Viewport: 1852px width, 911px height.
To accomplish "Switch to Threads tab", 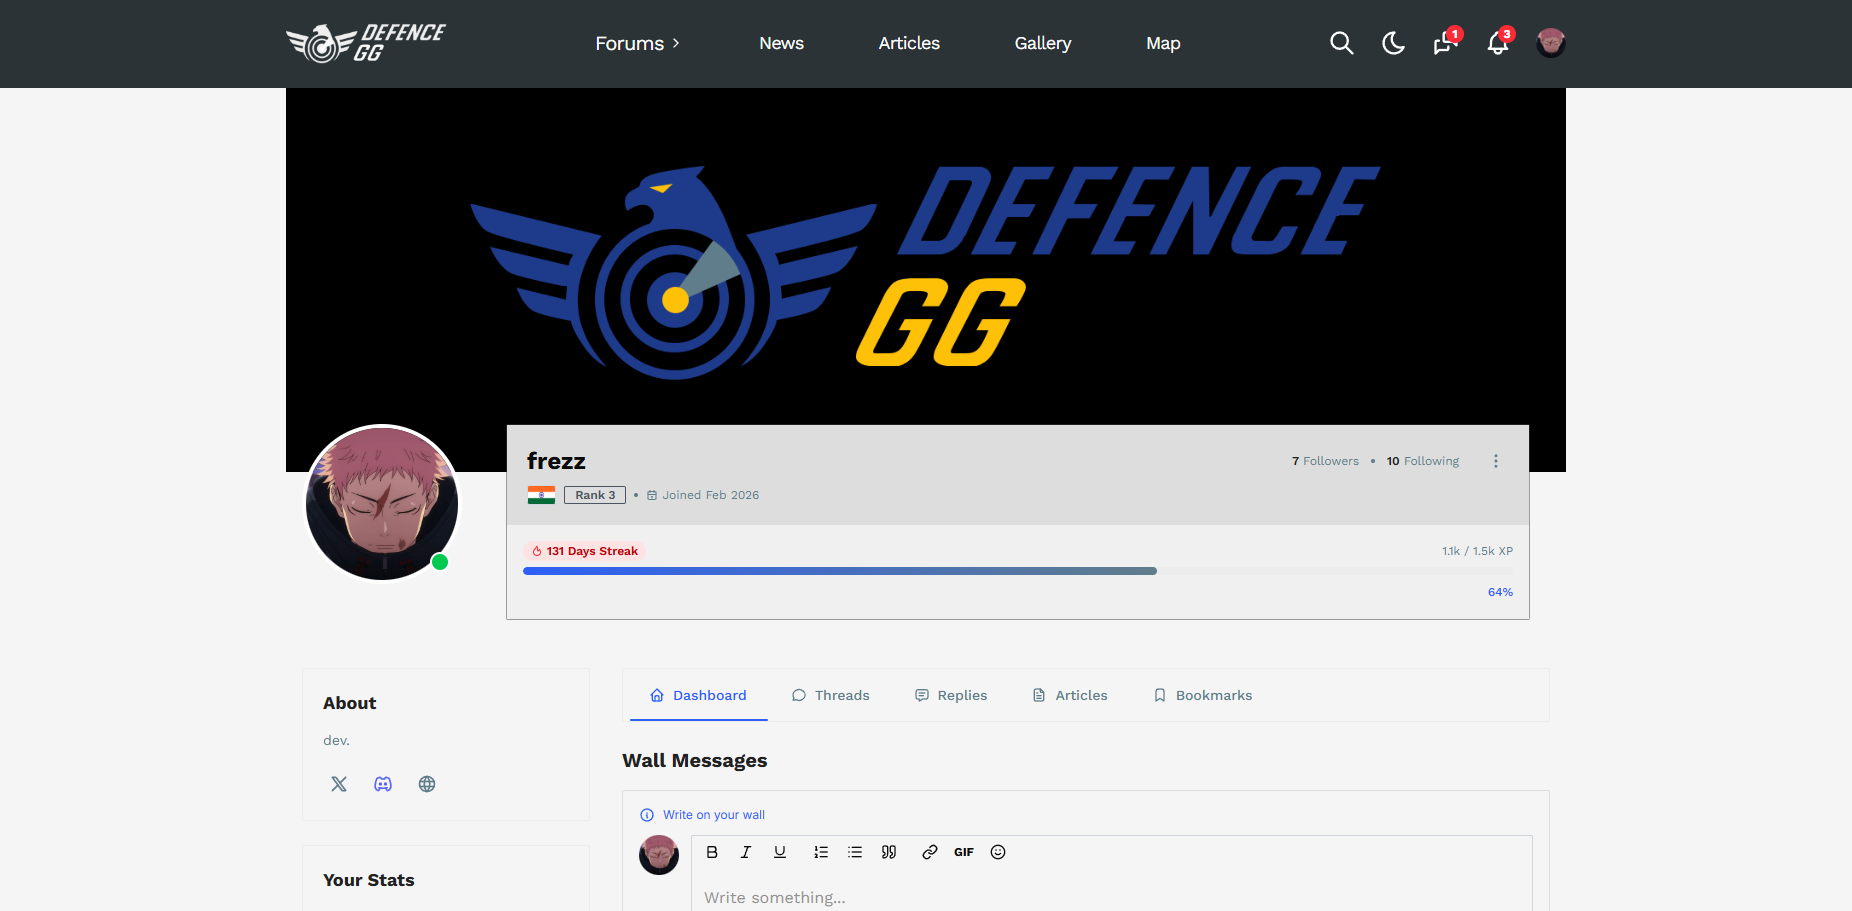I will pos(830,695).
